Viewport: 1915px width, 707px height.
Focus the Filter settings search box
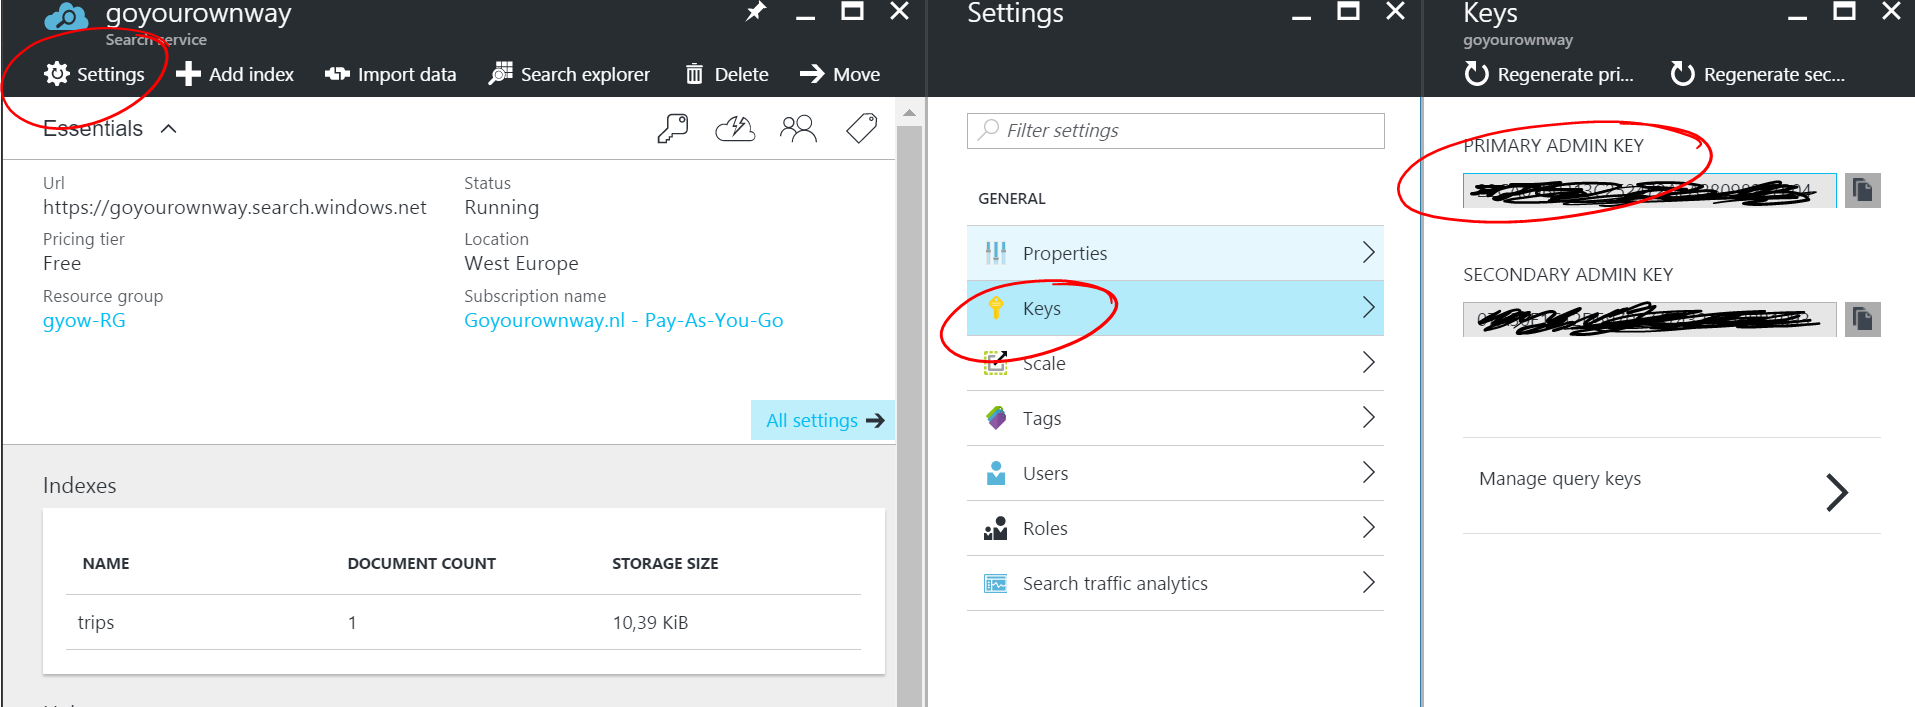(x=1176, y=131)
